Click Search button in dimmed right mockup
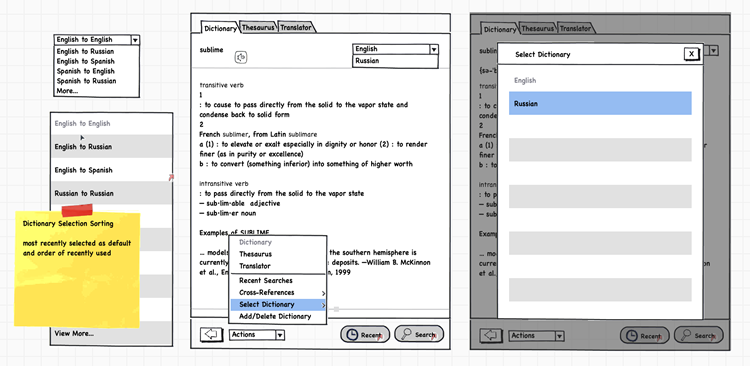Viewport: 750px width, 366px height. pyautogui.click(x=699, y=335)
